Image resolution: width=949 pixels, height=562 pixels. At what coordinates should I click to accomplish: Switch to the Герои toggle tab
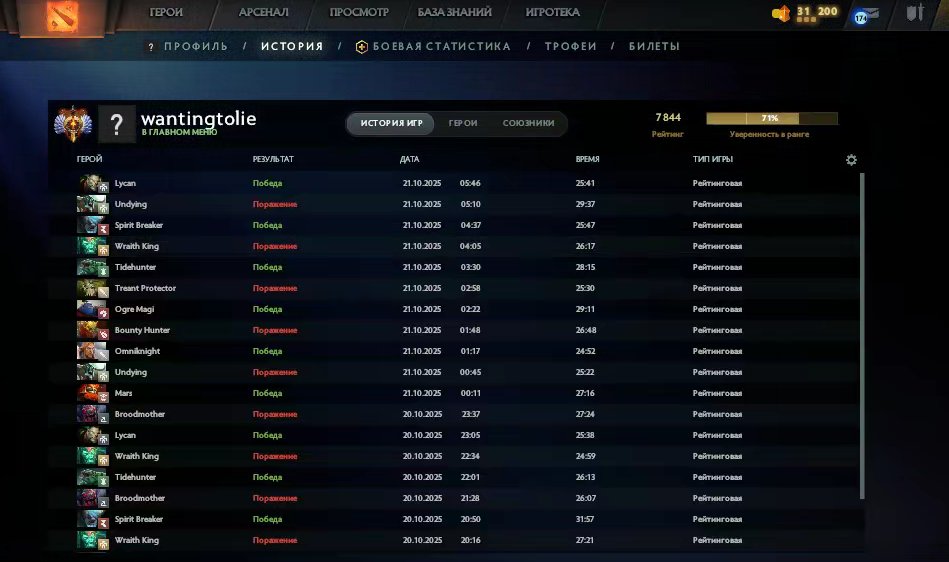coord(462,124)
